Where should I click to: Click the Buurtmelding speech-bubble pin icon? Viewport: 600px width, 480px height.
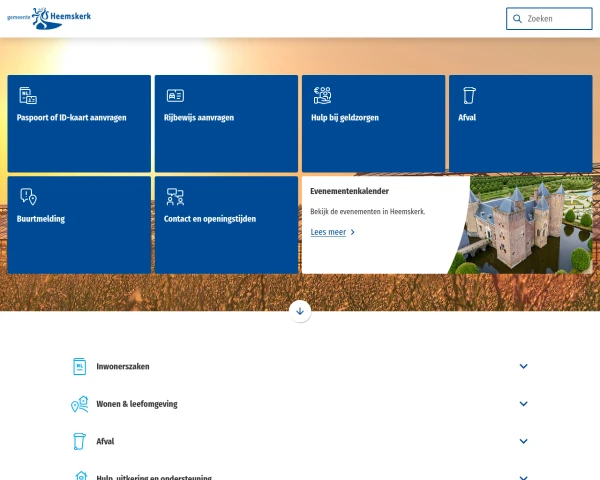click(28, 197)
